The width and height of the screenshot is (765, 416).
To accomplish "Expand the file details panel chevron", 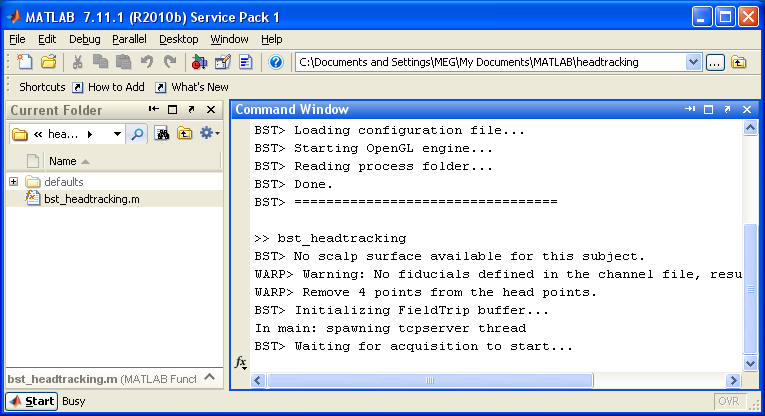I will tap(209, 378).
